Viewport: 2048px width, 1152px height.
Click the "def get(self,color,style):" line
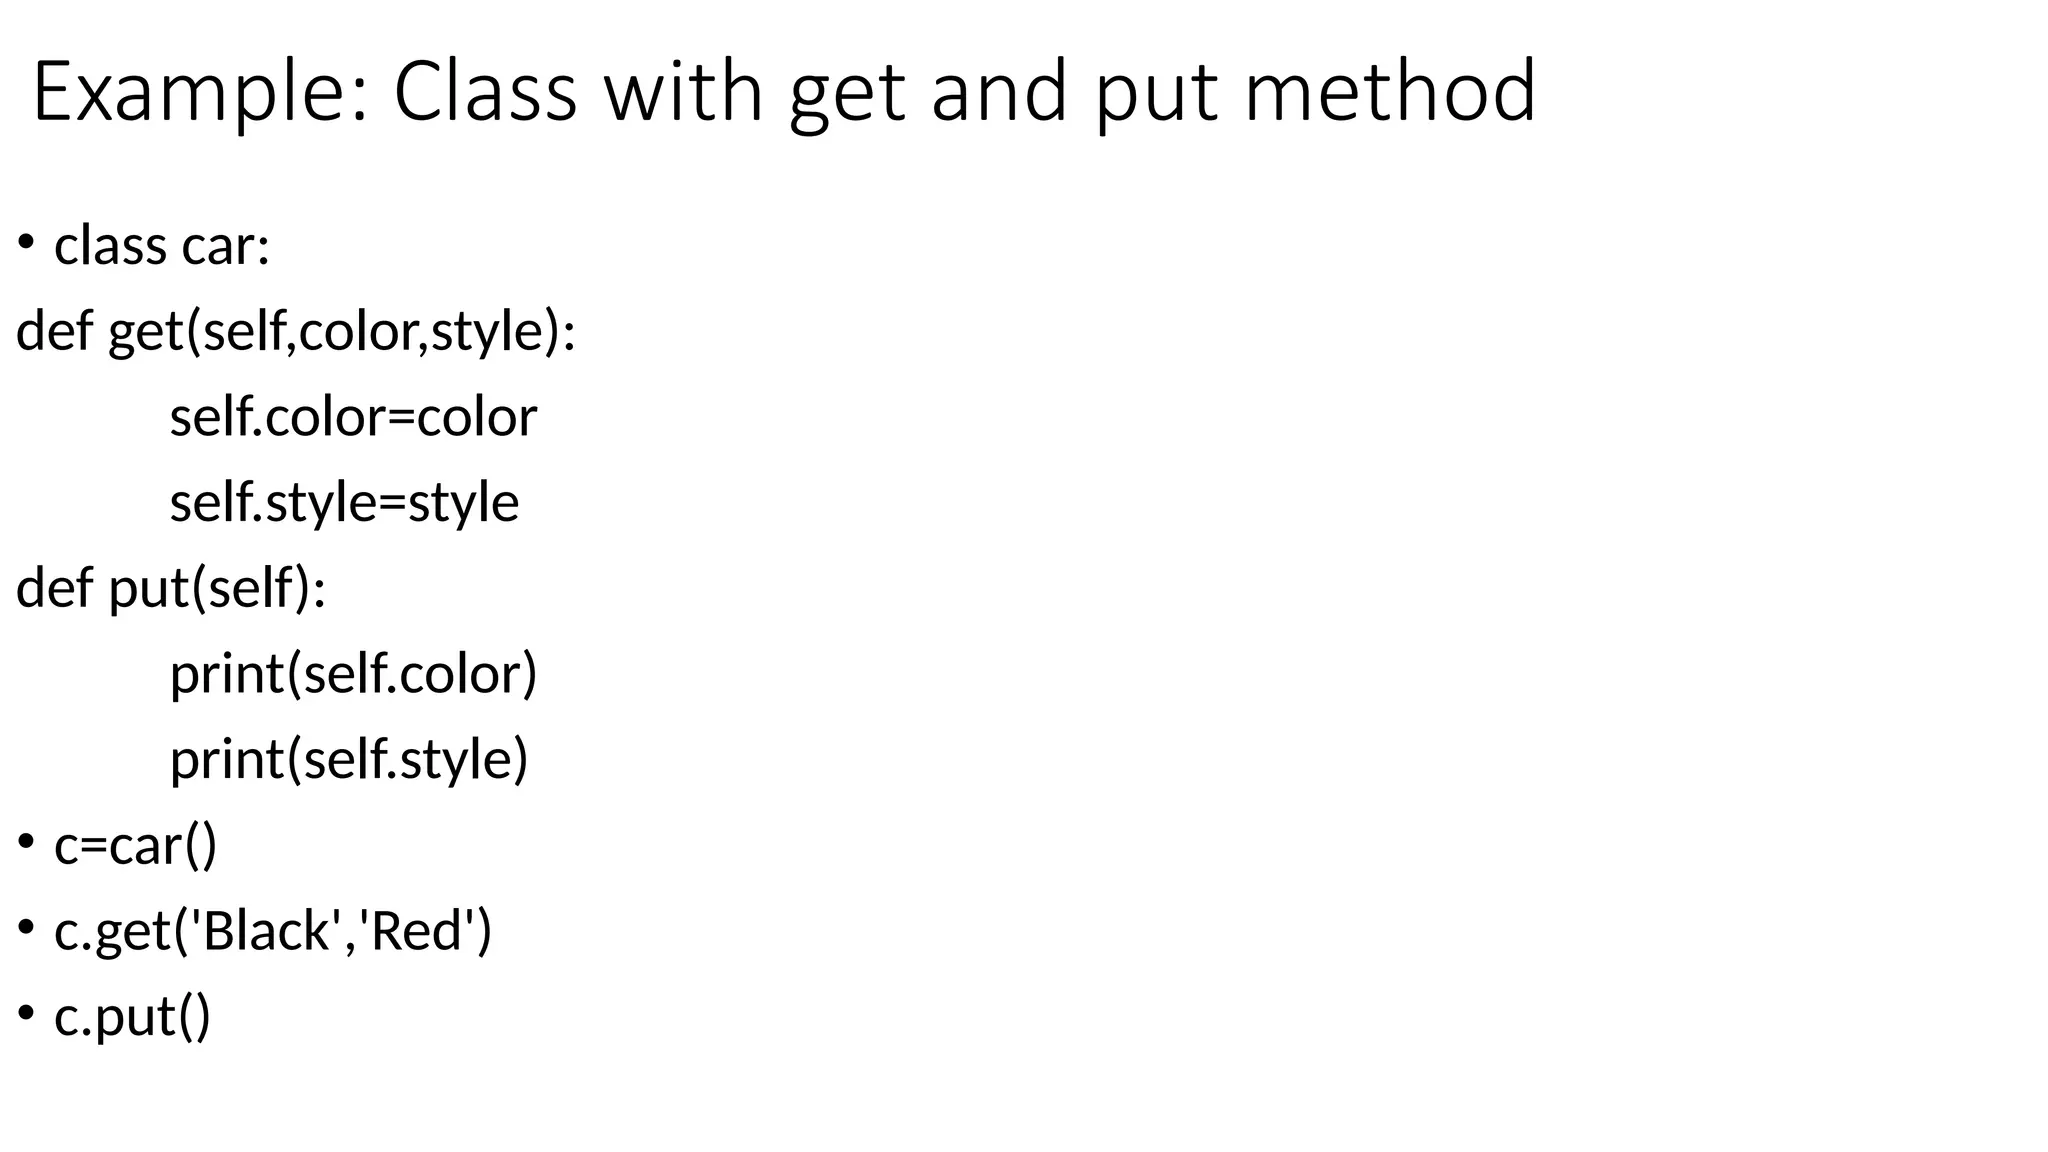click(x=296, y=331)
